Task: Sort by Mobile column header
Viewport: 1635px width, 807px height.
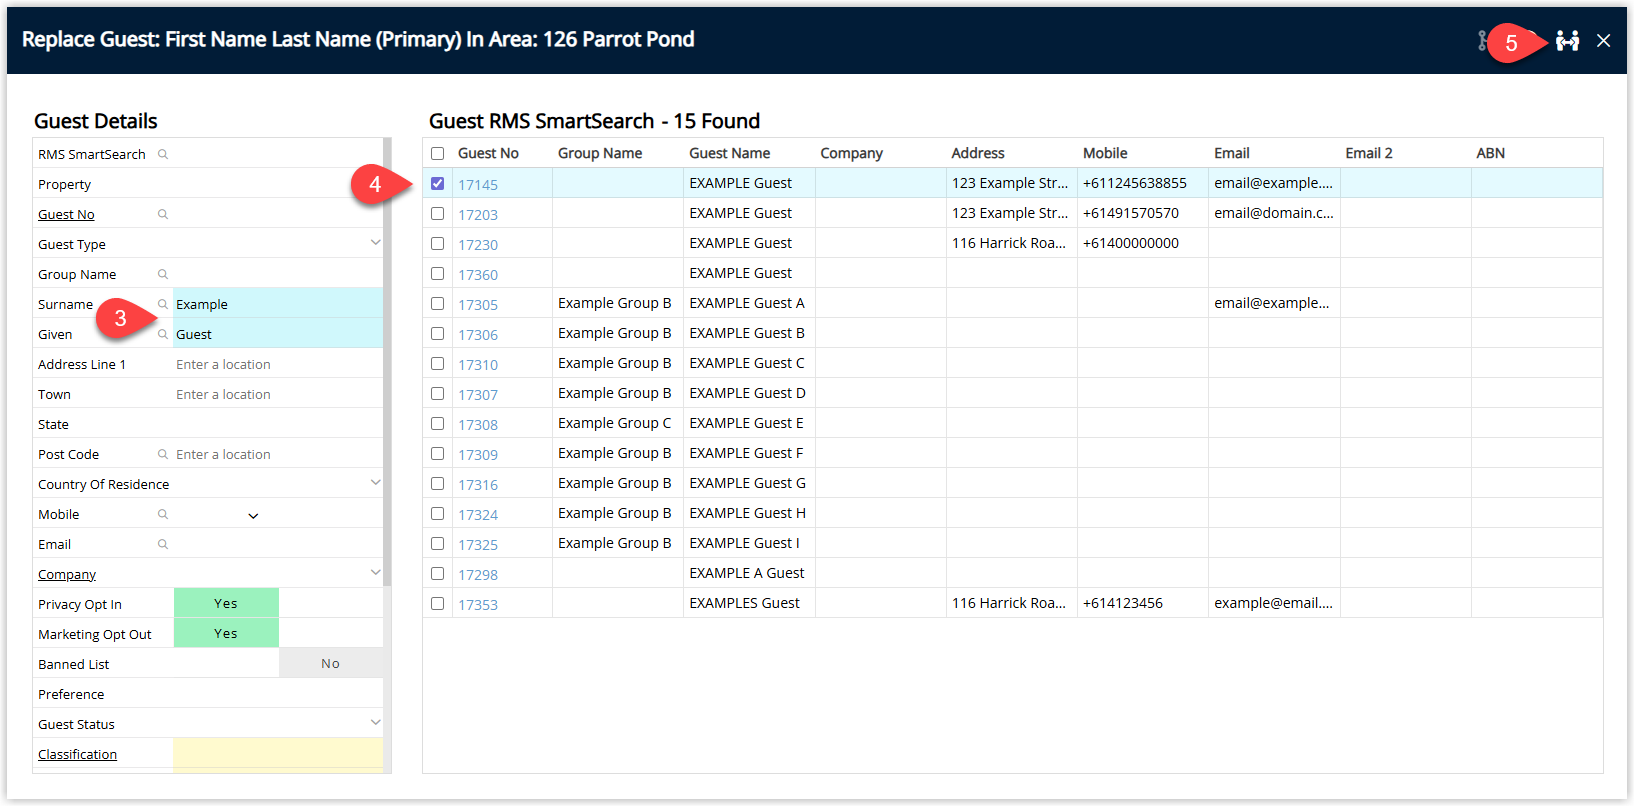Action: (x=1105, y=153)
